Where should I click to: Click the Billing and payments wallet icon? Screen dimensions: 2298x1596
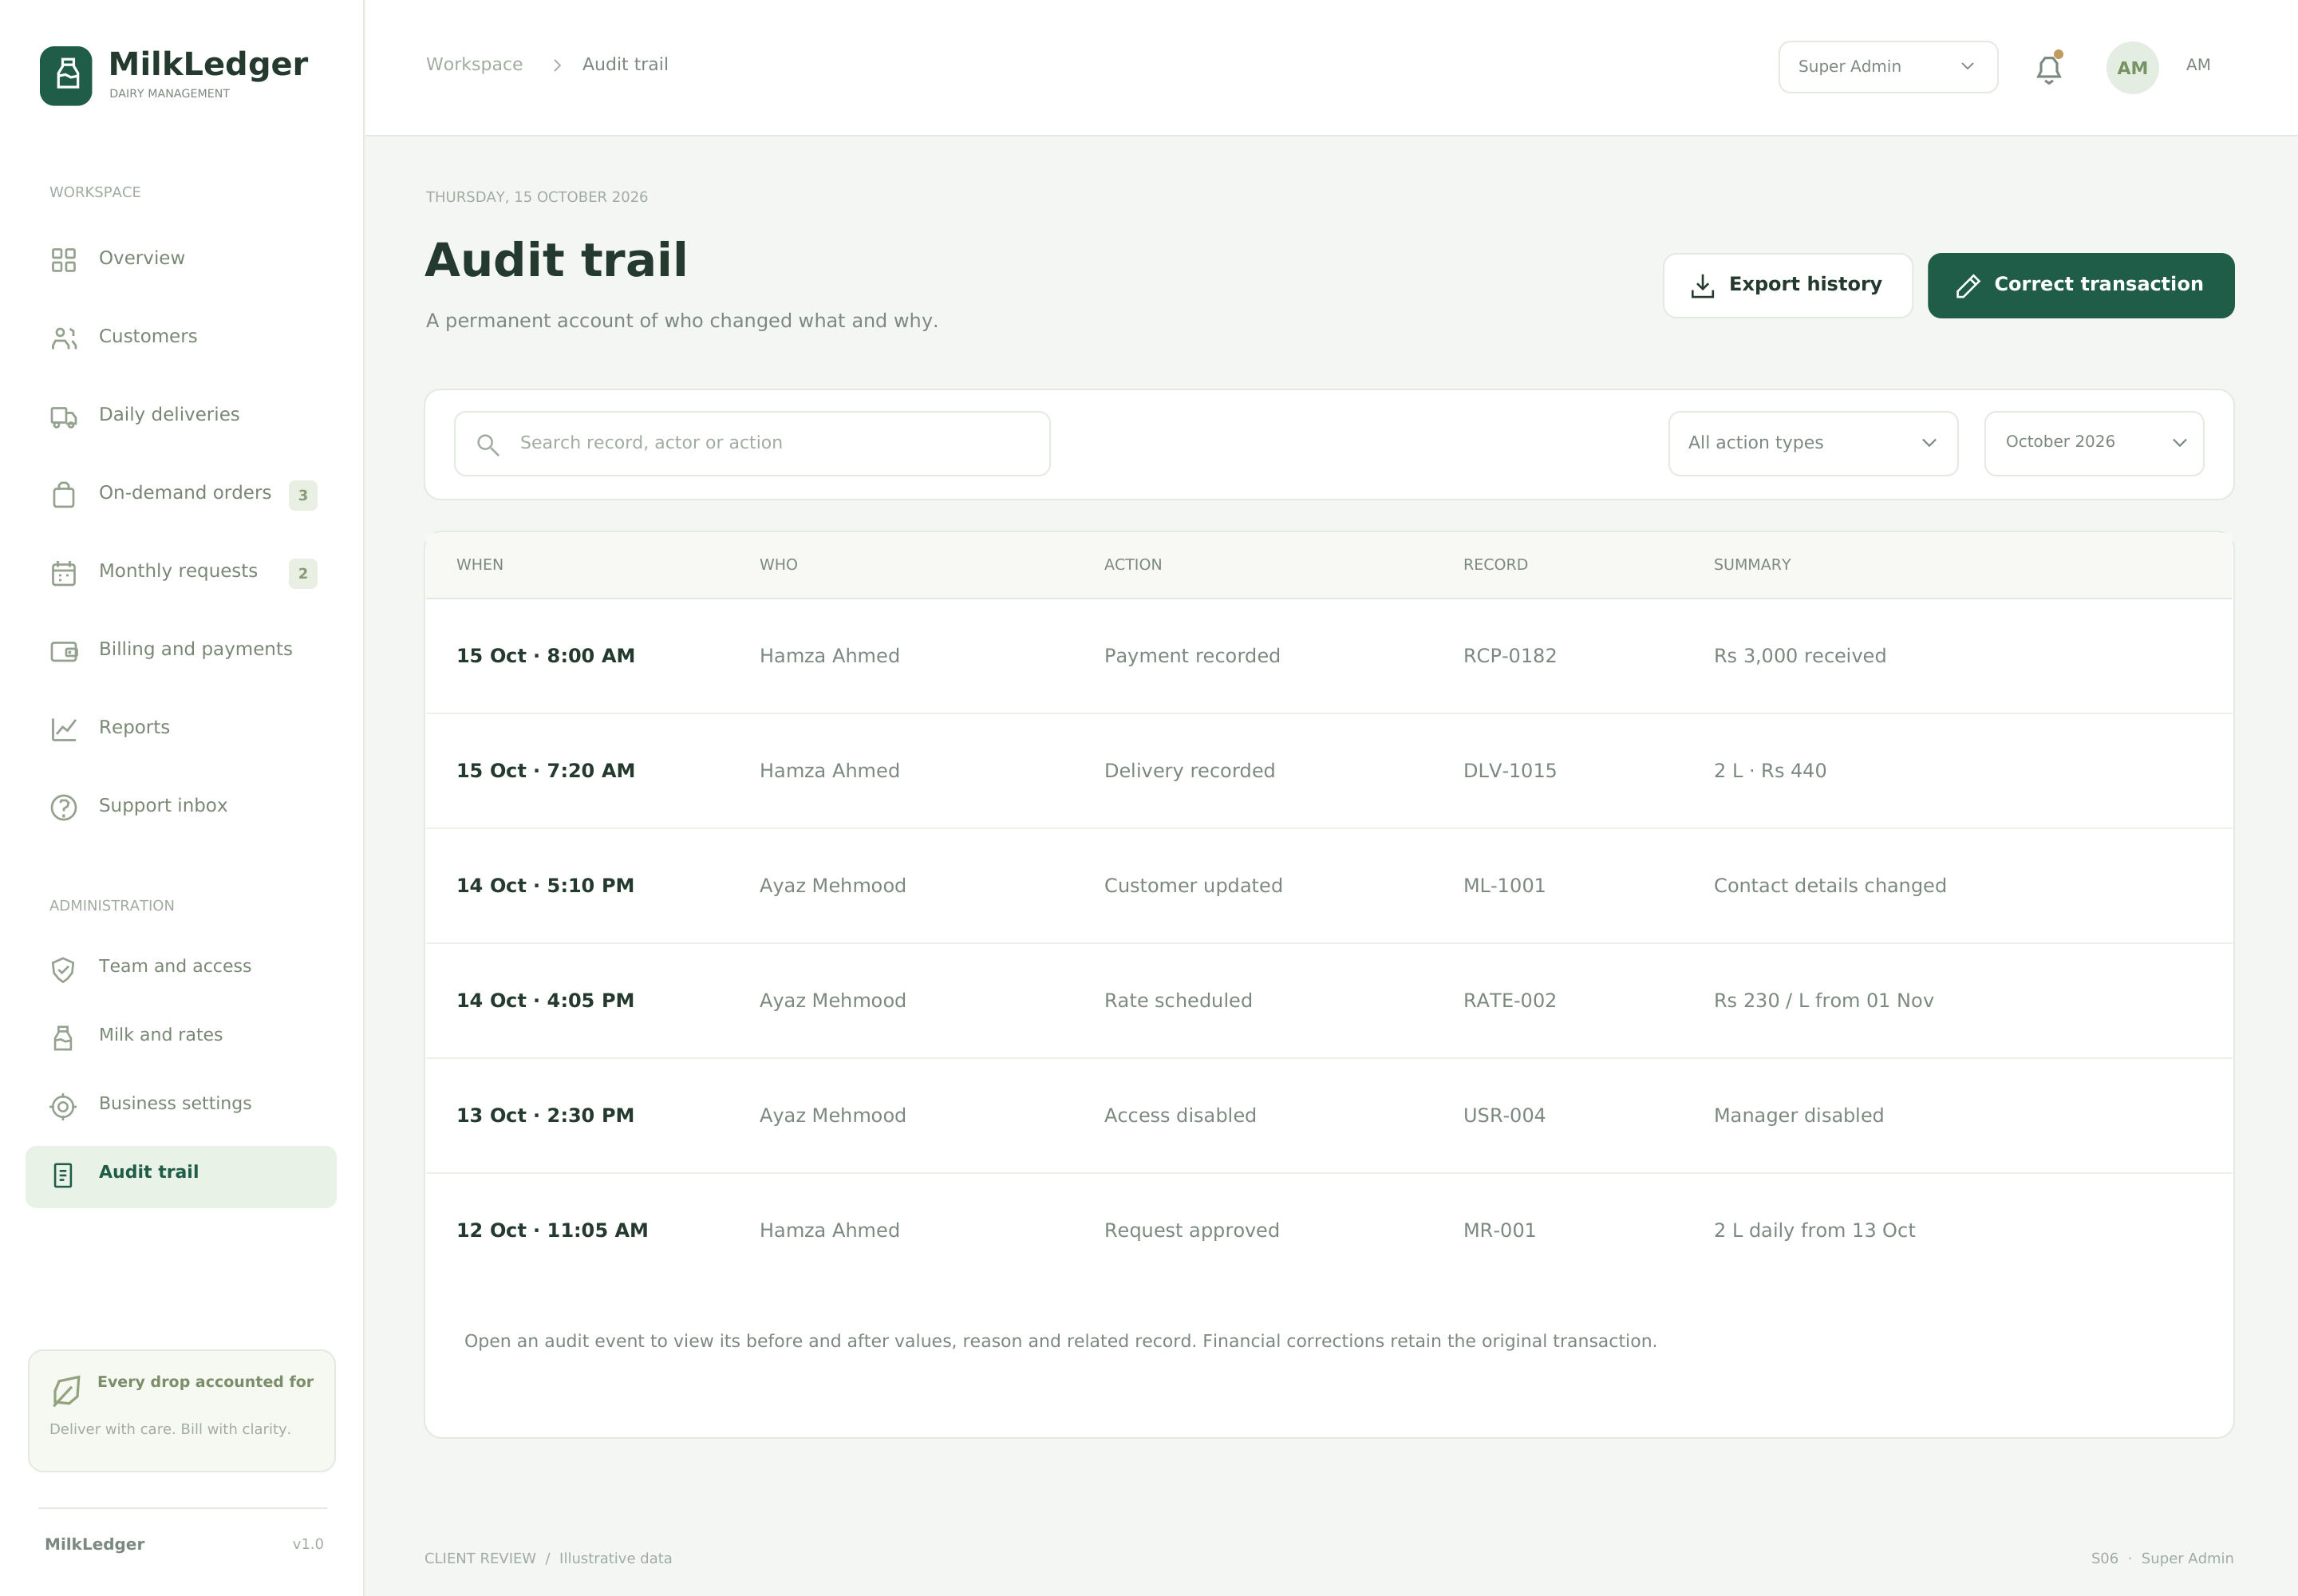64,651
